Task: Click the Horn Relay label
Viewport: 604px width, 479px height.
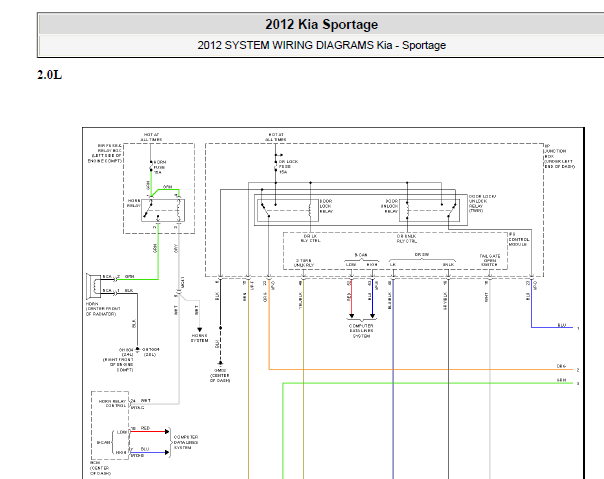Action: pyautogui.click(x=134, y=203)
